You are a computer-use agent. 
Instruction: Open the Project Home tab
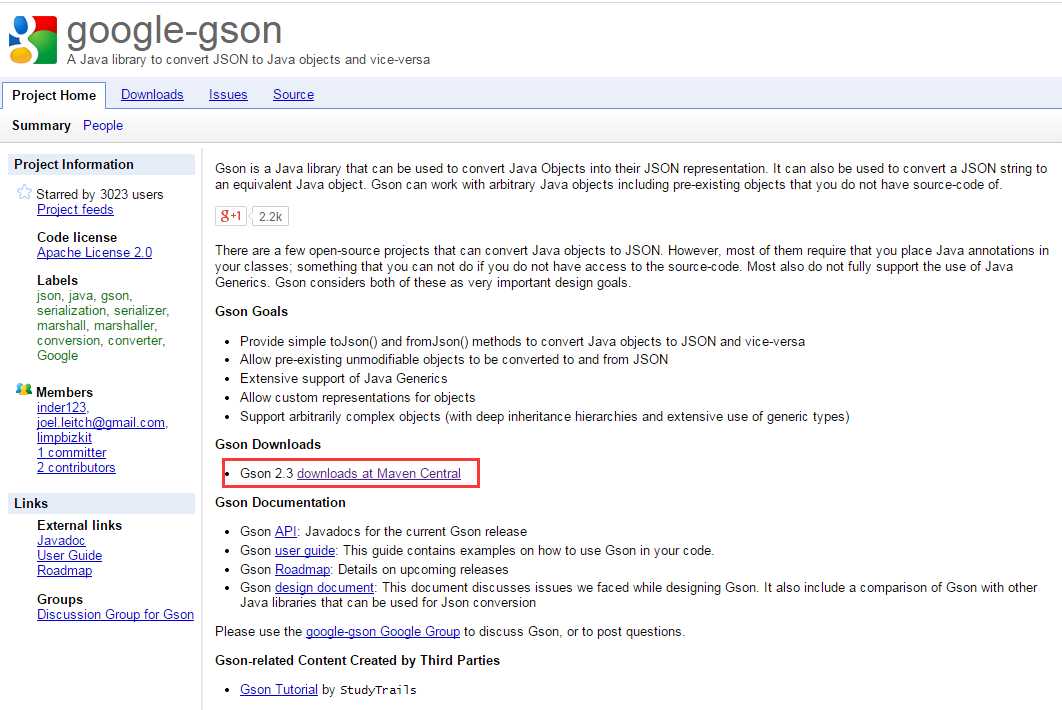point(54,96)
